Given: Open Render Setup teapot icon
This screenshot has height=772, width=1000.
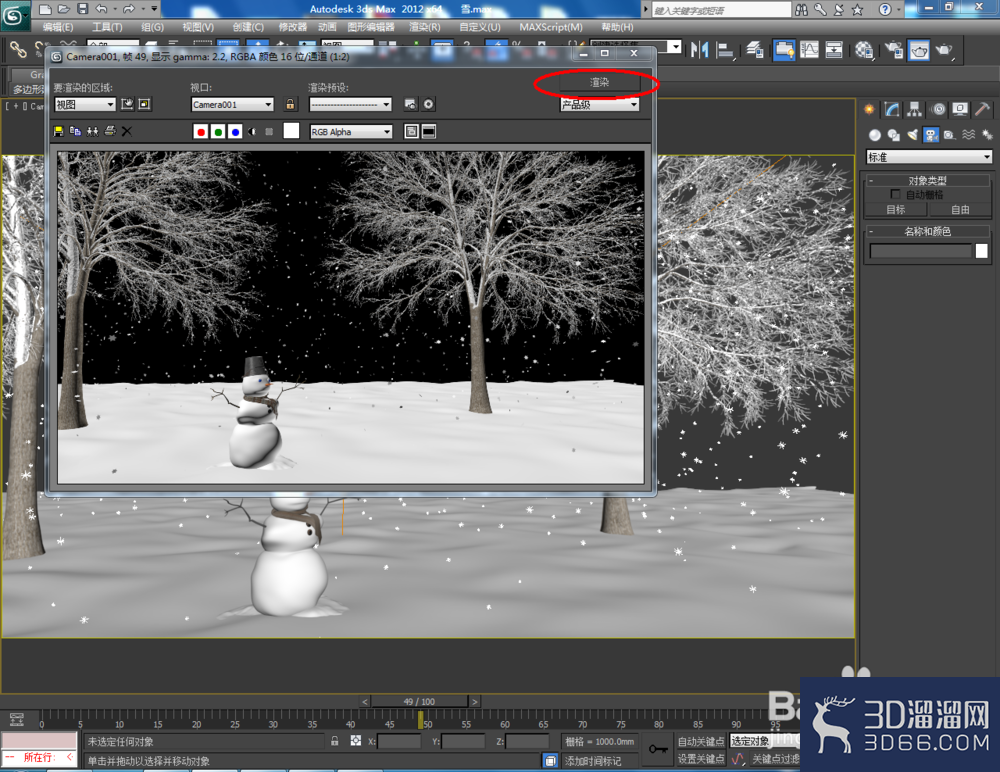Looking at the screenshot, I should tap(894, 50).
